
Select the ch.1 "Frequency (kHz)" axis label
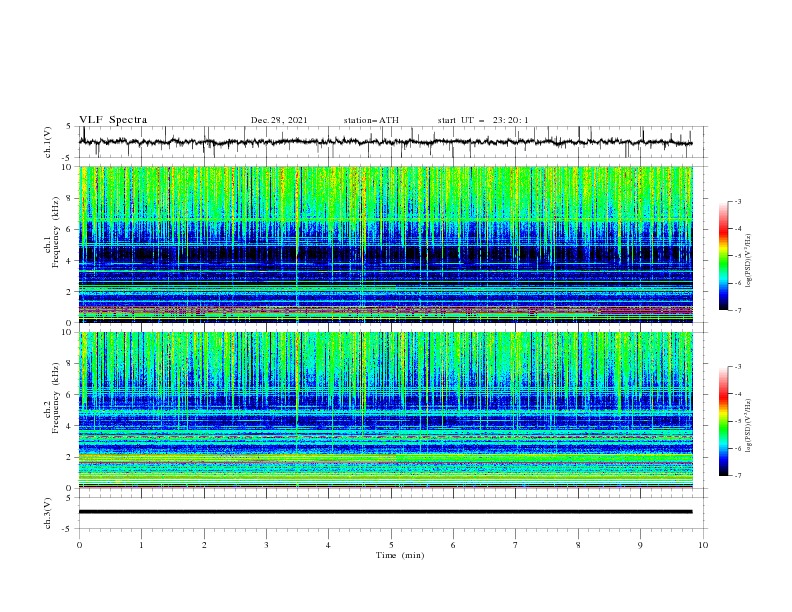pyautogui.click(x=55, y=233)
